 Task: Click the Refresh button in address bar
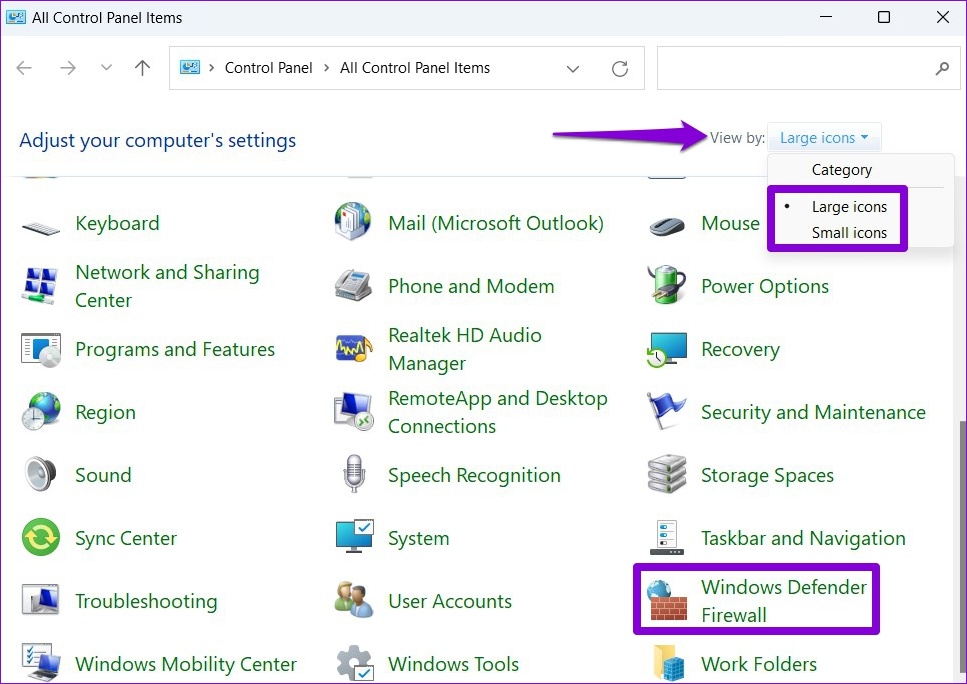pos(620,69)
